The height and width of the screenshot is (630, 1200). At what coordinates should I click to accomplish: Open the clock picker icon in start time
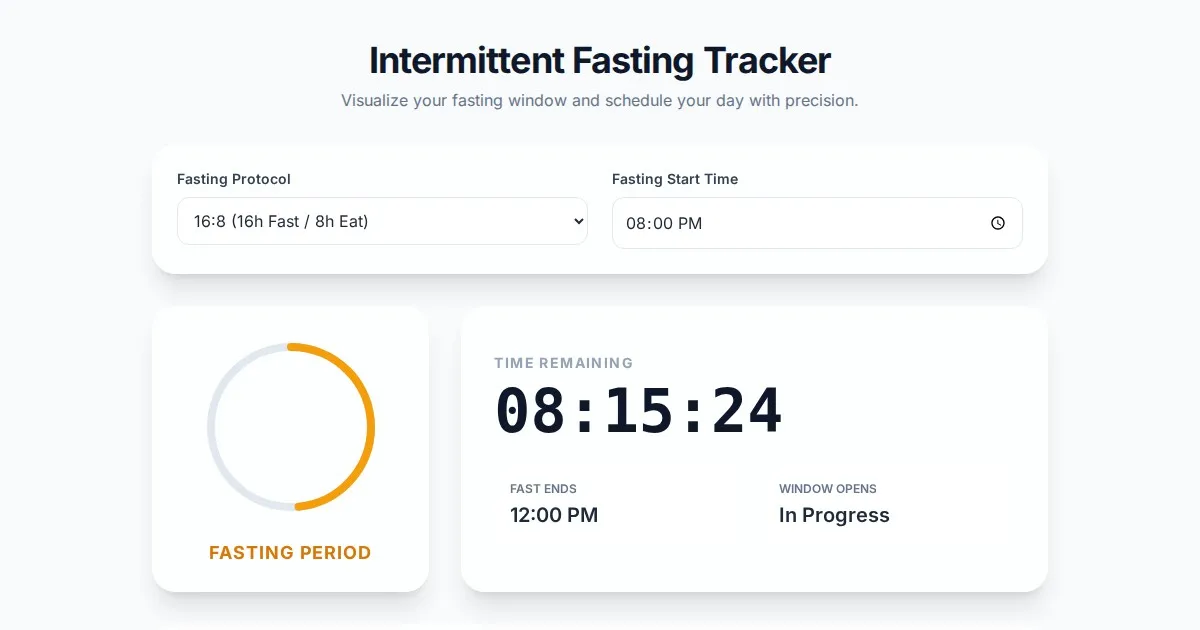pos(997,223)
